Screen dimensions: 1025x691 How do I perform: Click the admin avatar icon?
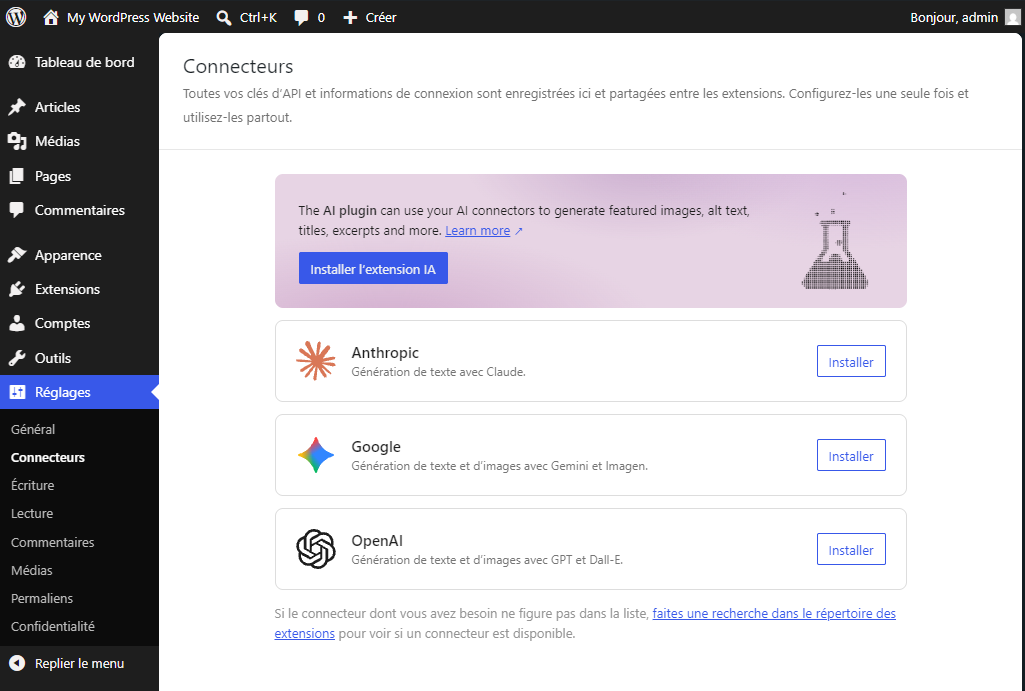[x=1013, y=17]
